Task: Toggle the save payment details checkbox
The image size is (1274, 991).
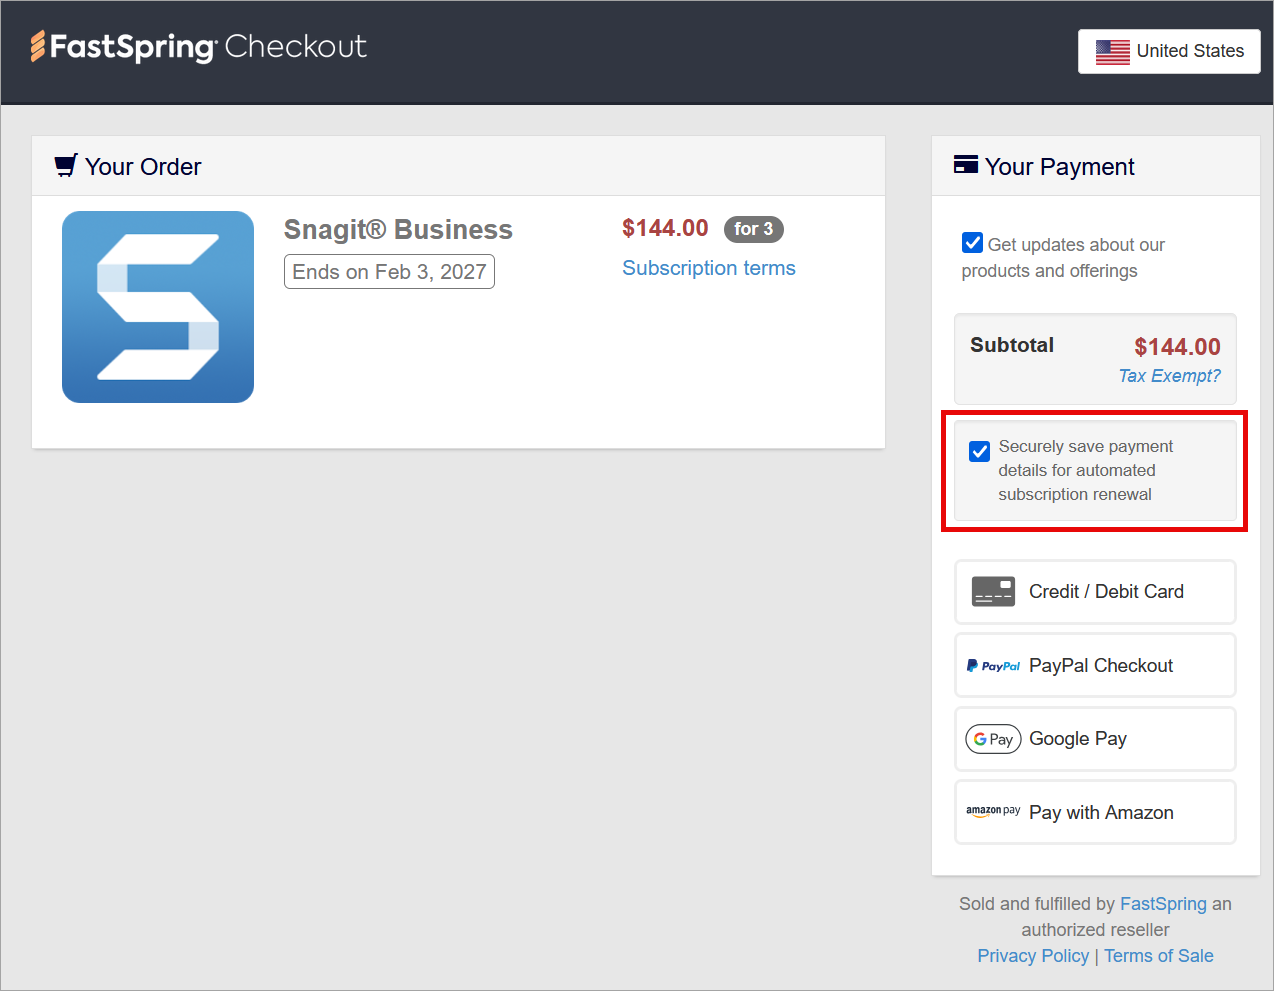Action: tap(980, 451)
